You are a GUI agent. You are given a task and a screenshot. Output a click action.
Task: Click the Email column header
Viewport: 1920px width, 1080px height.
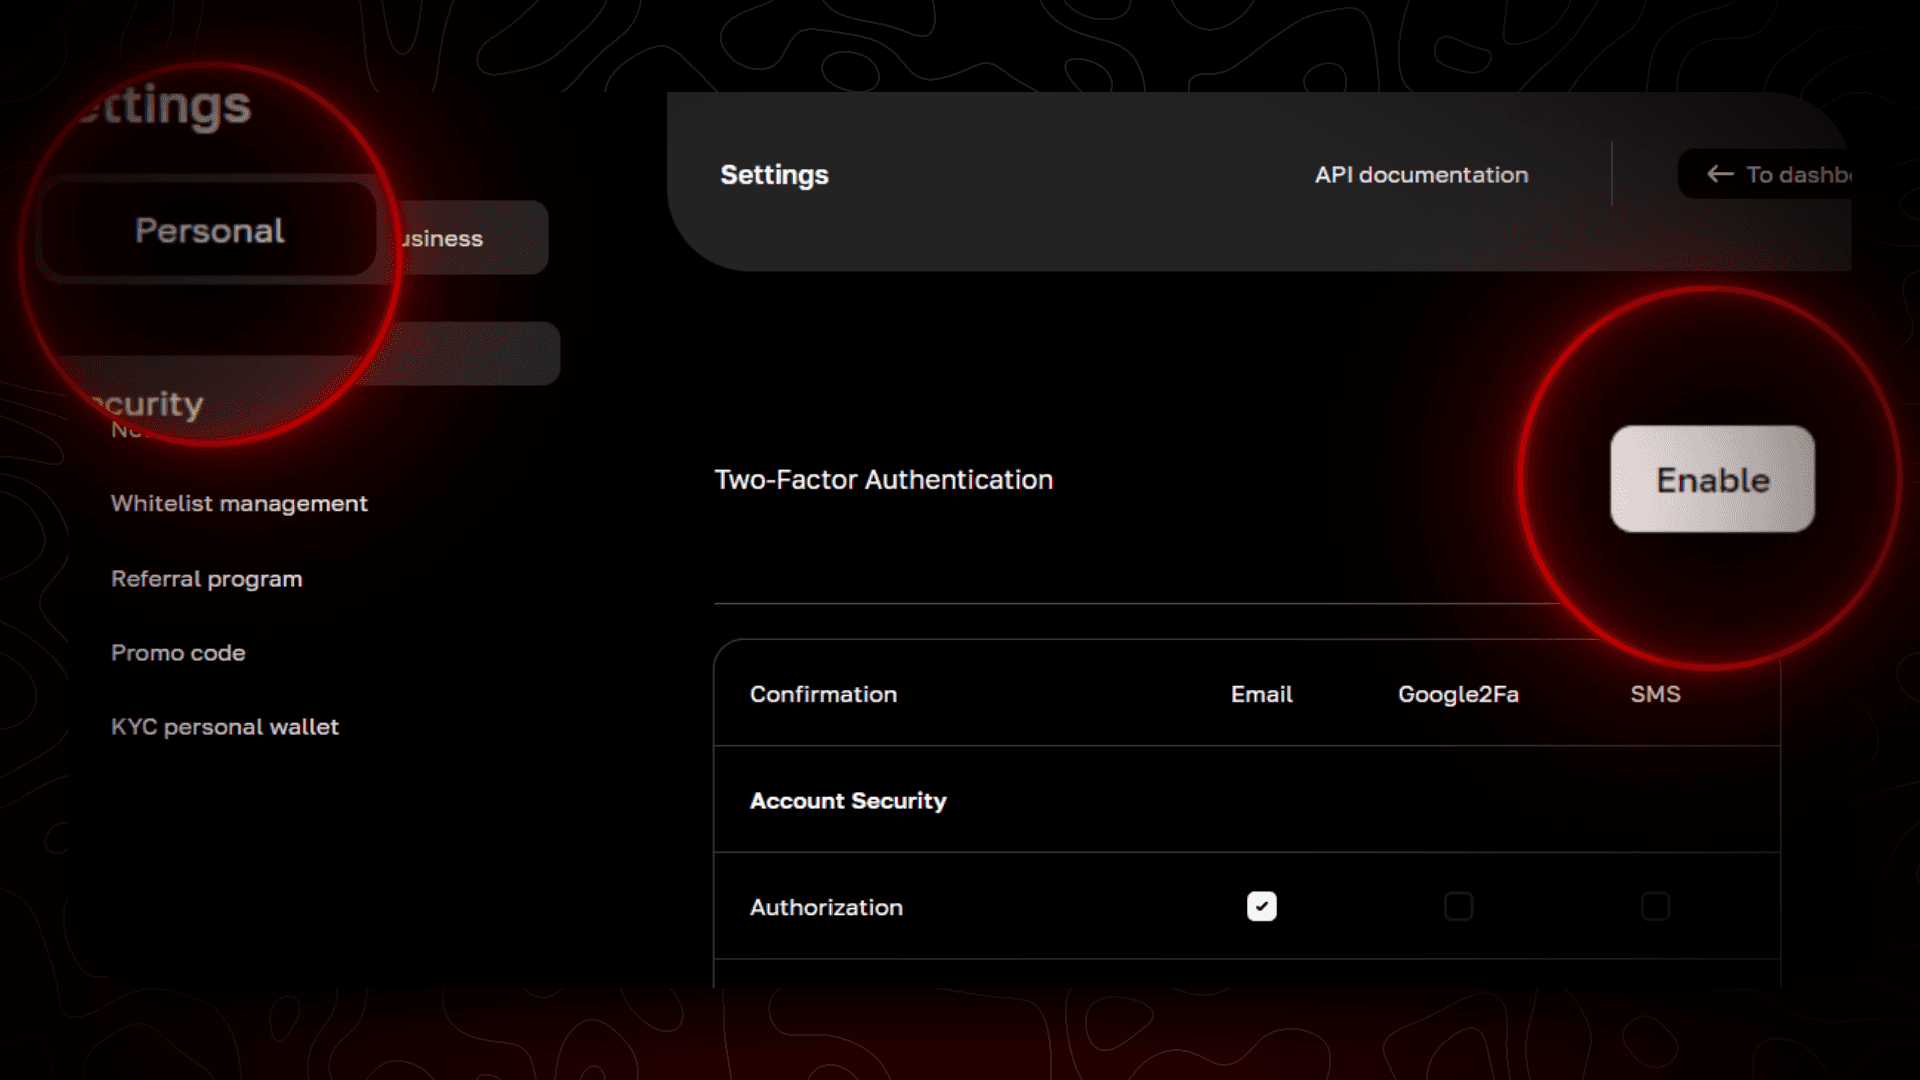coord(1261,694)
